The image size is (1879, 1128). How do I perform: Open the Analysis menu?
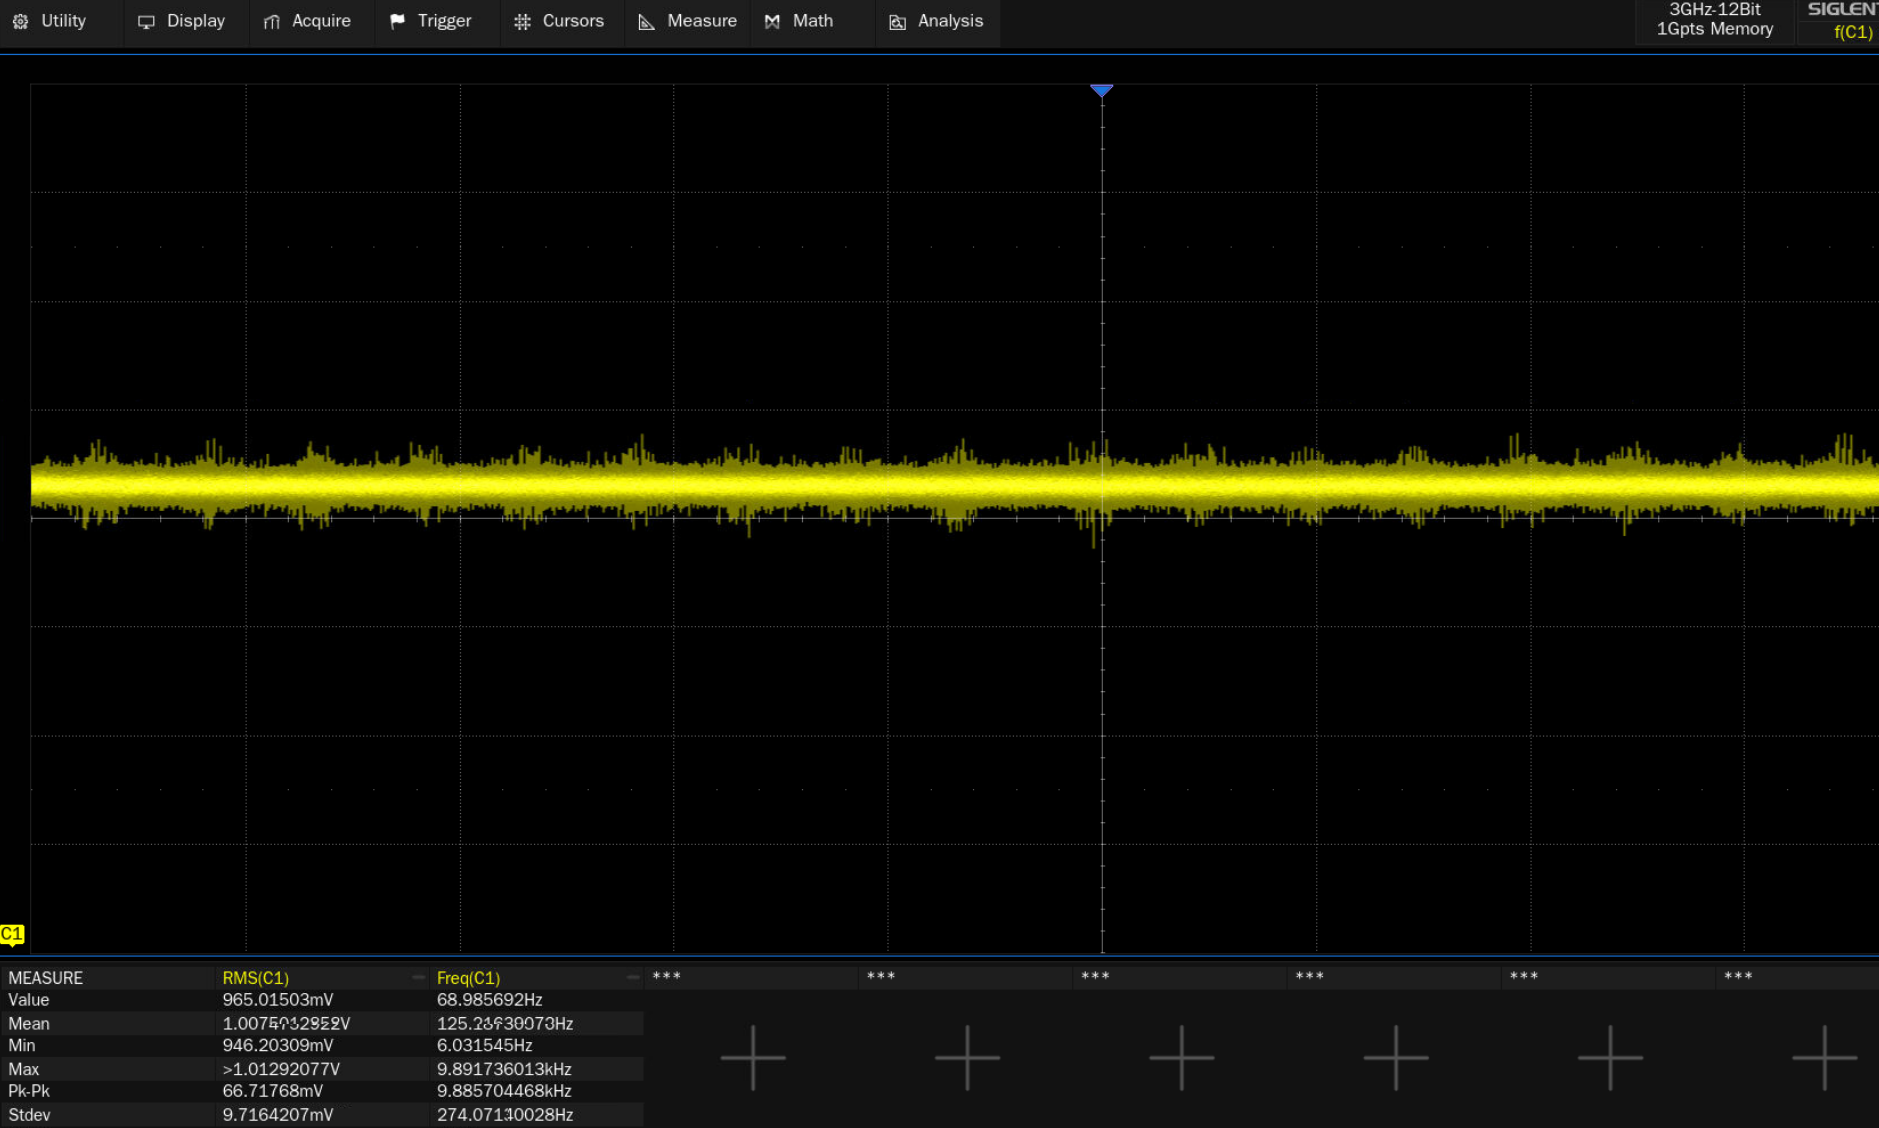[x=937, y=21]
